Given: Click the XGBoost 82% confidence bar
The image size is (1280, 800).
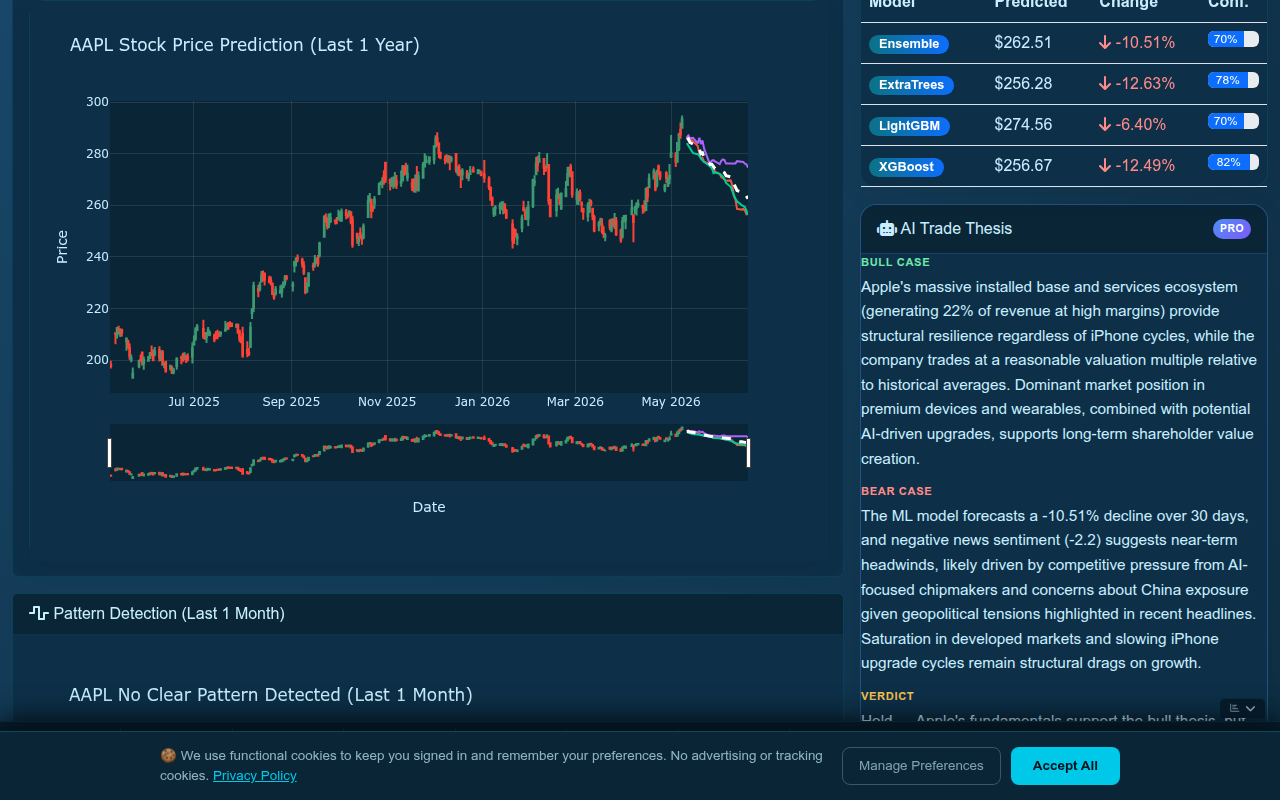Looking at the screenshot, I should coord(1233,162).
